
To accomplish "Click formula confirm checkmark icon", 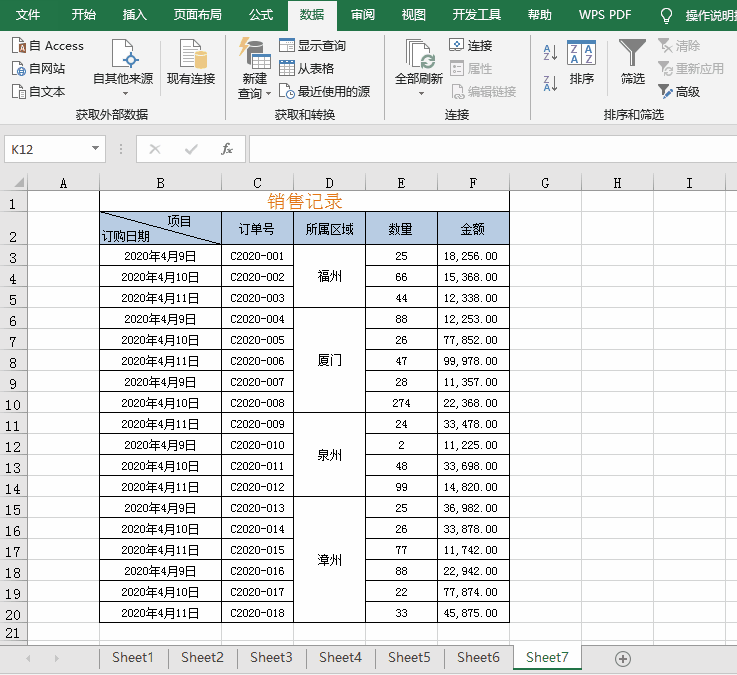I will point(191,149).
